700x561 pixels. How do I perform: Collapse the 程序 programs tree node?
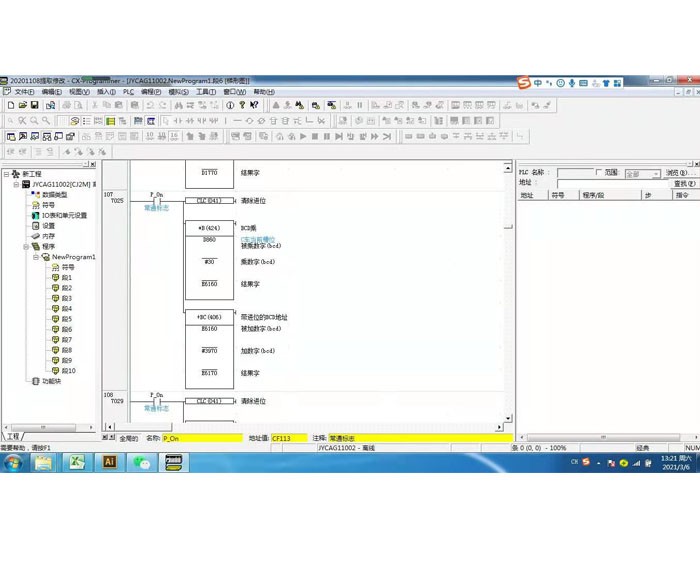point(28,246)
